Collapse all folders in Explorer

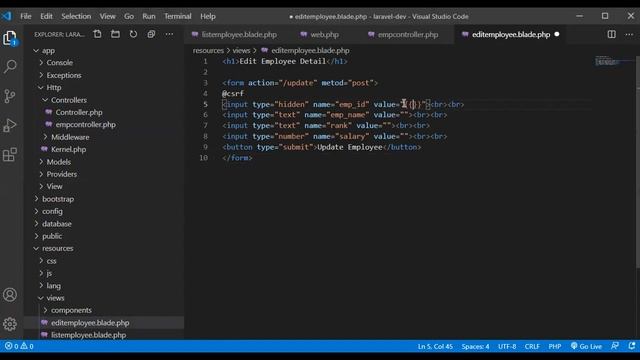pyautogui.click(x=151, y=34)
